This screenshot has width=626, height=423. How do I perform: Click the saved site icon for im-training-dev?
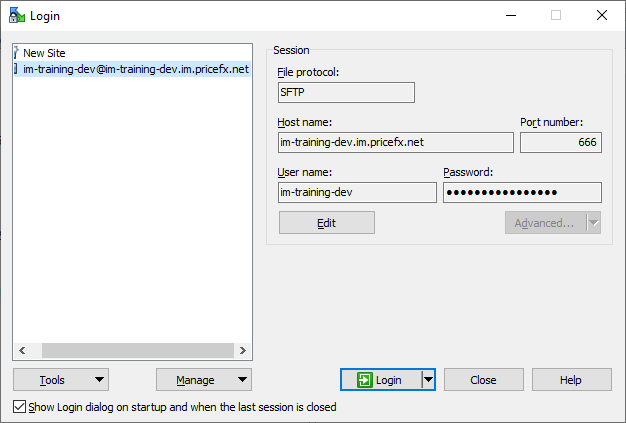(x=17, y=70)
